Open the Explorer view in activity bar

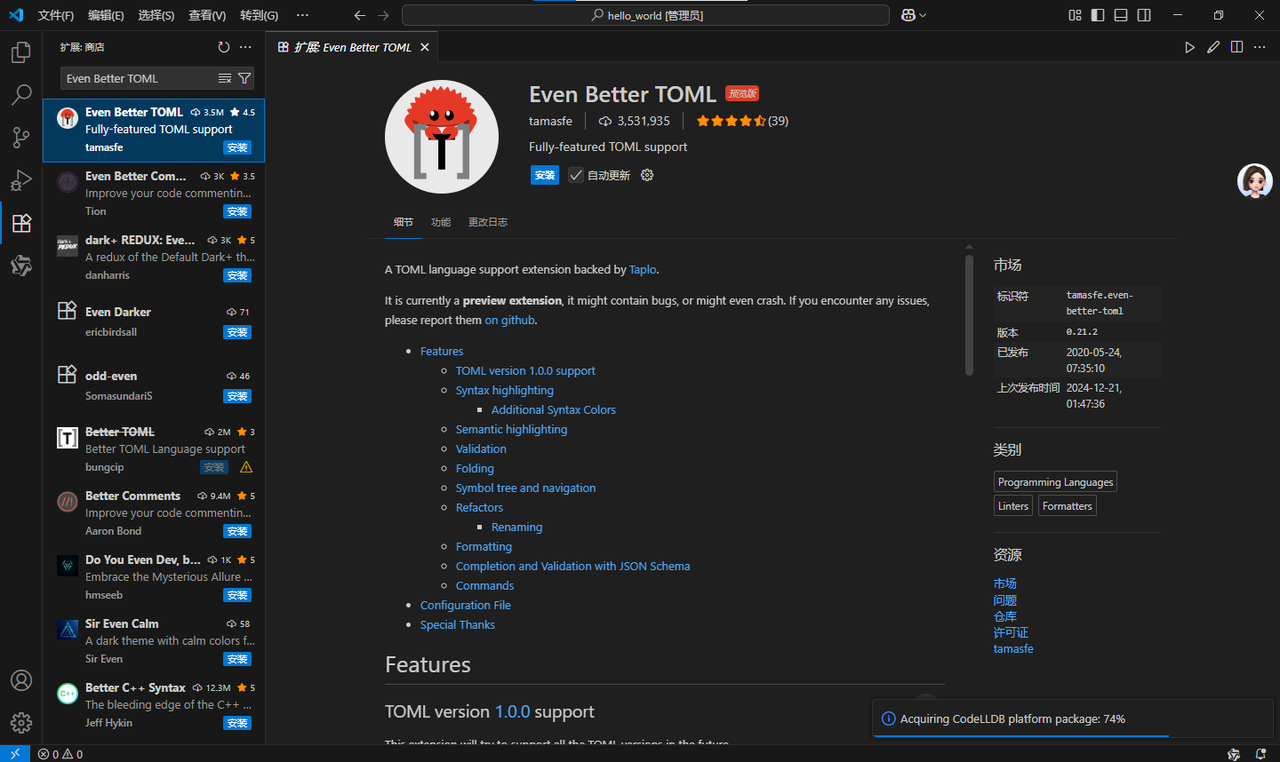(x=21, y=53)
